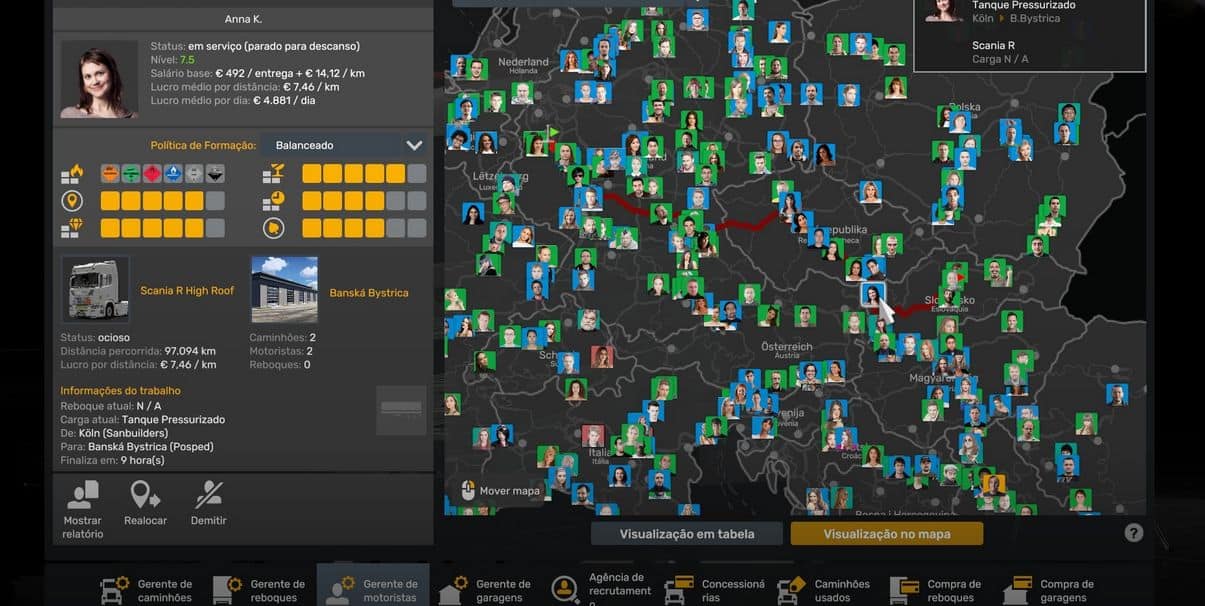Screen dimensions: 1205x606
Task: Go to Agência de recrutamento tab
Action: [x=598, y=589]
